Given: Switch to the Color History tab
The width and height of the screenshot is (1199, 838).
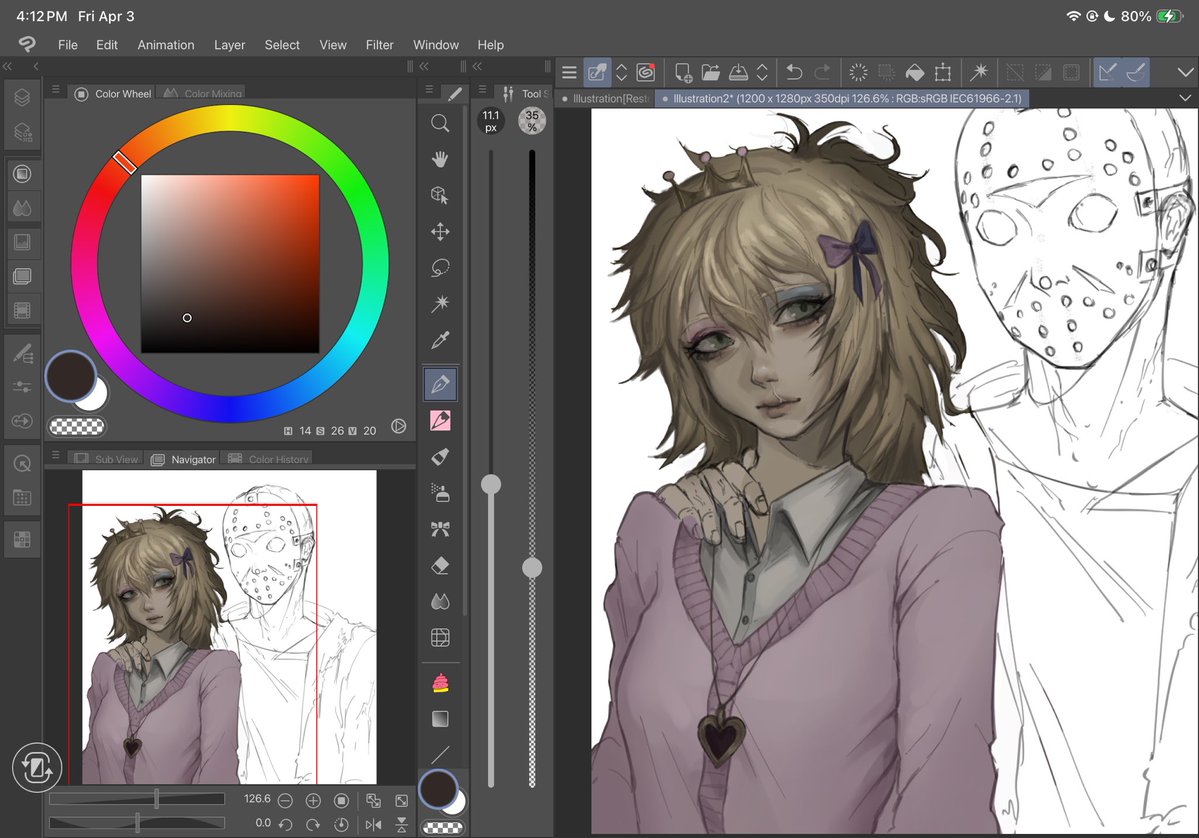Looking at the screenshot, I should [269, 459].
